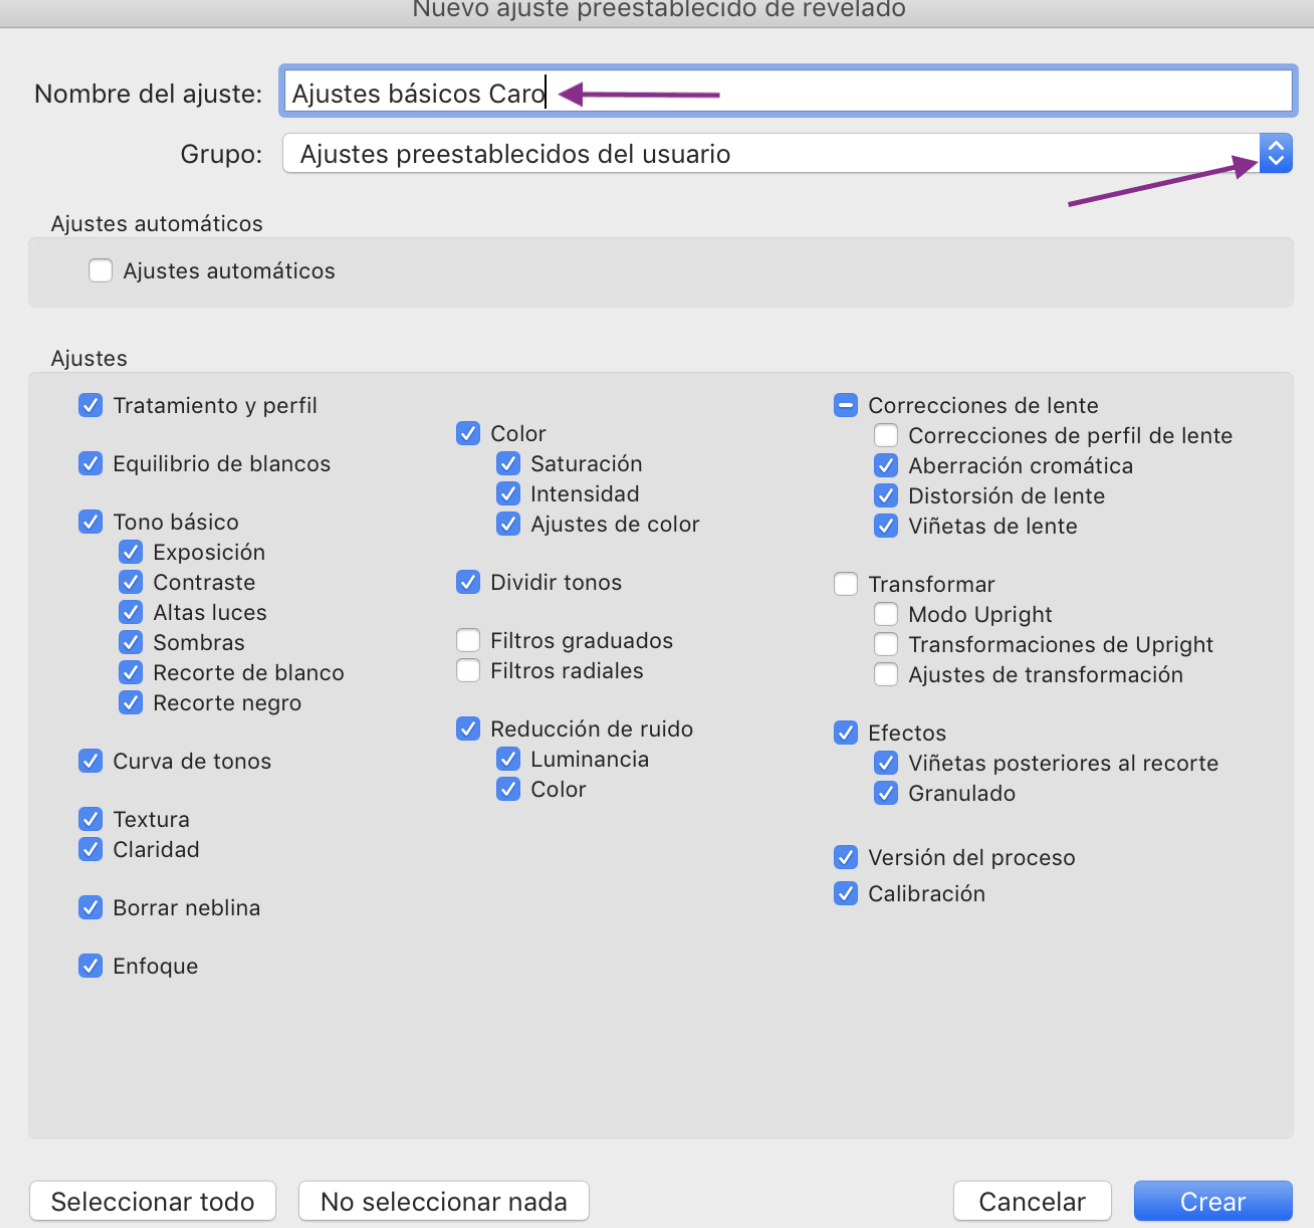This screenshot has height=1228, width=1314.
Task: Click the Grupo dropdown arrow stepper
Action: coord(1275,154)
